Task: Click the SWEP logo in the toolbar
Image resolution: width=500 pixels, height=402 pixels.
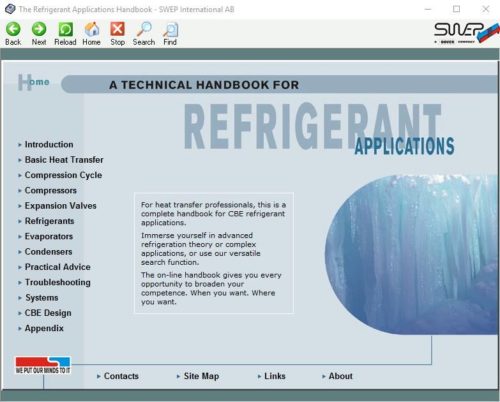Action: (467, 33)
